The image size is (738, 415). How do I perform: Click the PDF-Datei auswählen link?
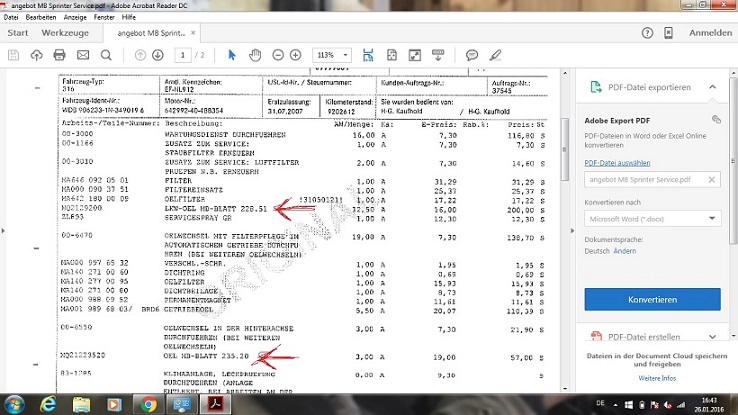click(617, 161)
